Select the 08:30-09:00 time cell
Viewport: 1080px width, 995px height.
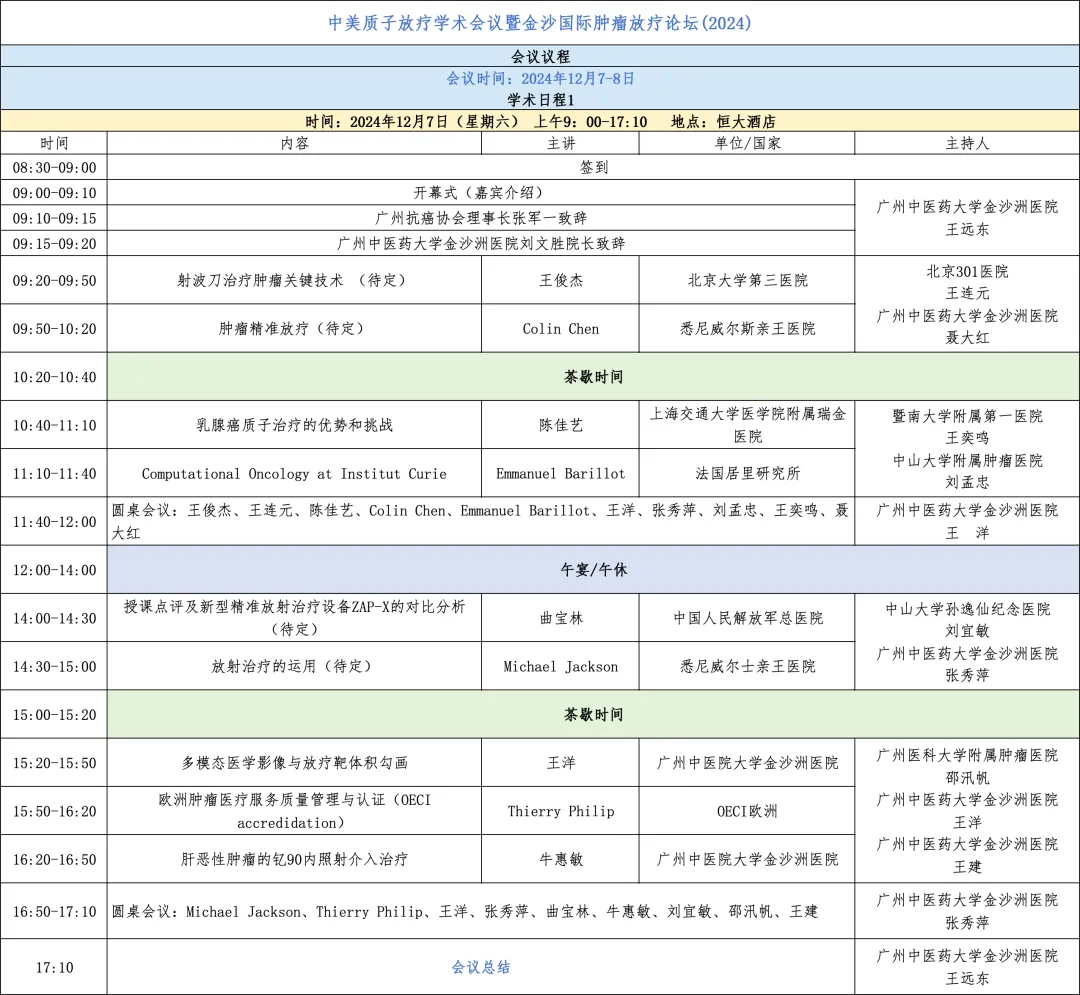pos(54,167)
